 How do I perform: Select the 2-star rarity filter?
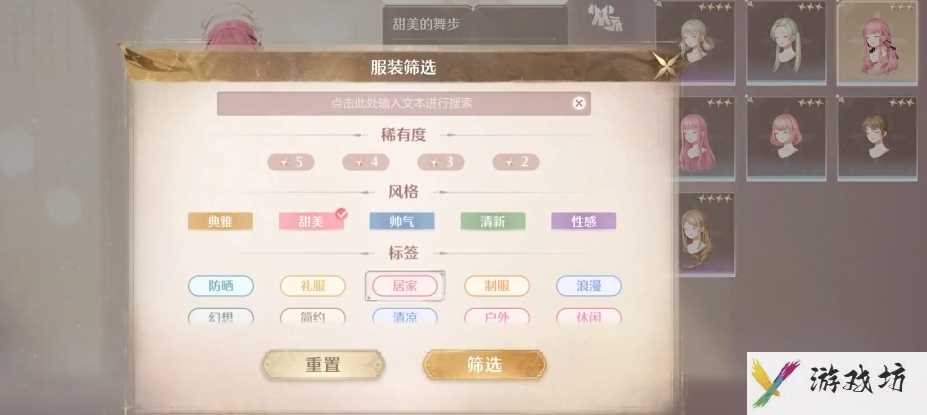pyautogui.click(x=516, y=162)
